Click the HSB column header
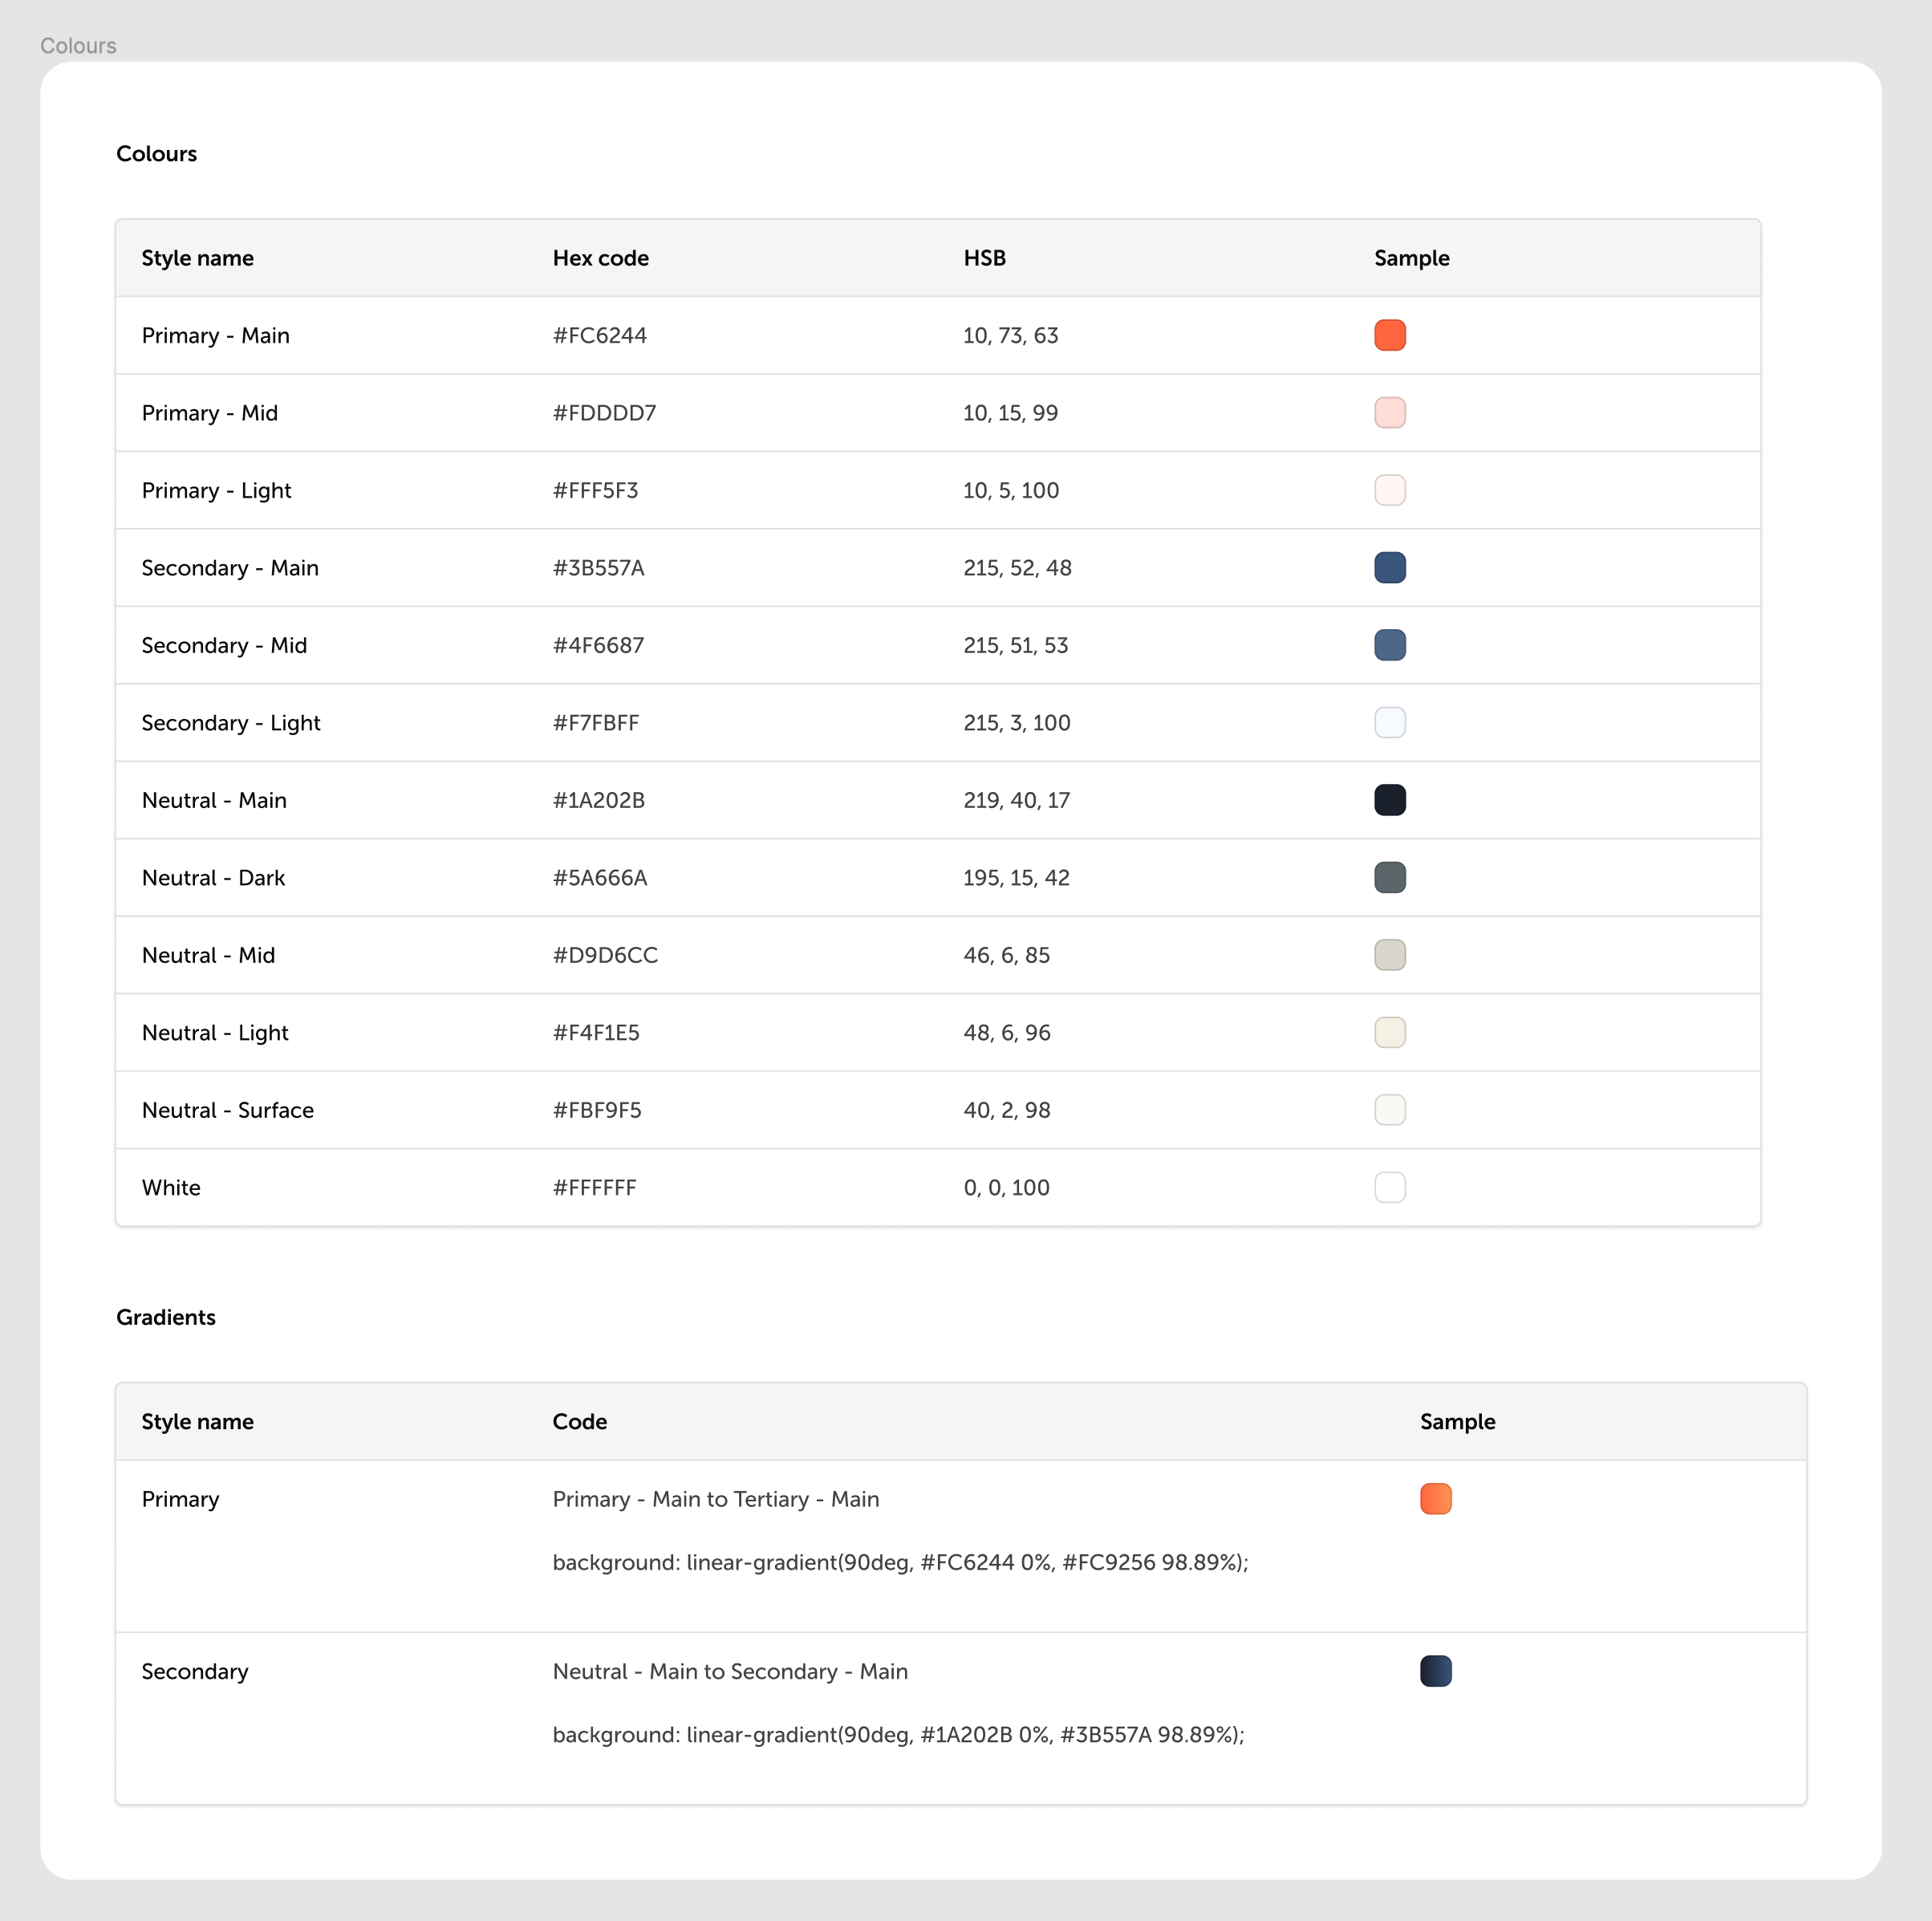Image resolution: width=1932 pixels, height=1921 pixels. click(984, 257)
